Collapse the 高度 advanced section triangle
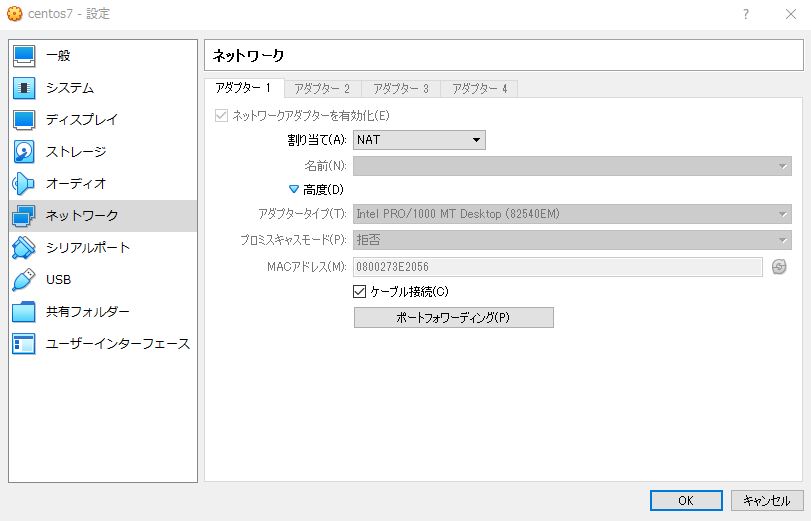811x521 pixels. point(294,190)
